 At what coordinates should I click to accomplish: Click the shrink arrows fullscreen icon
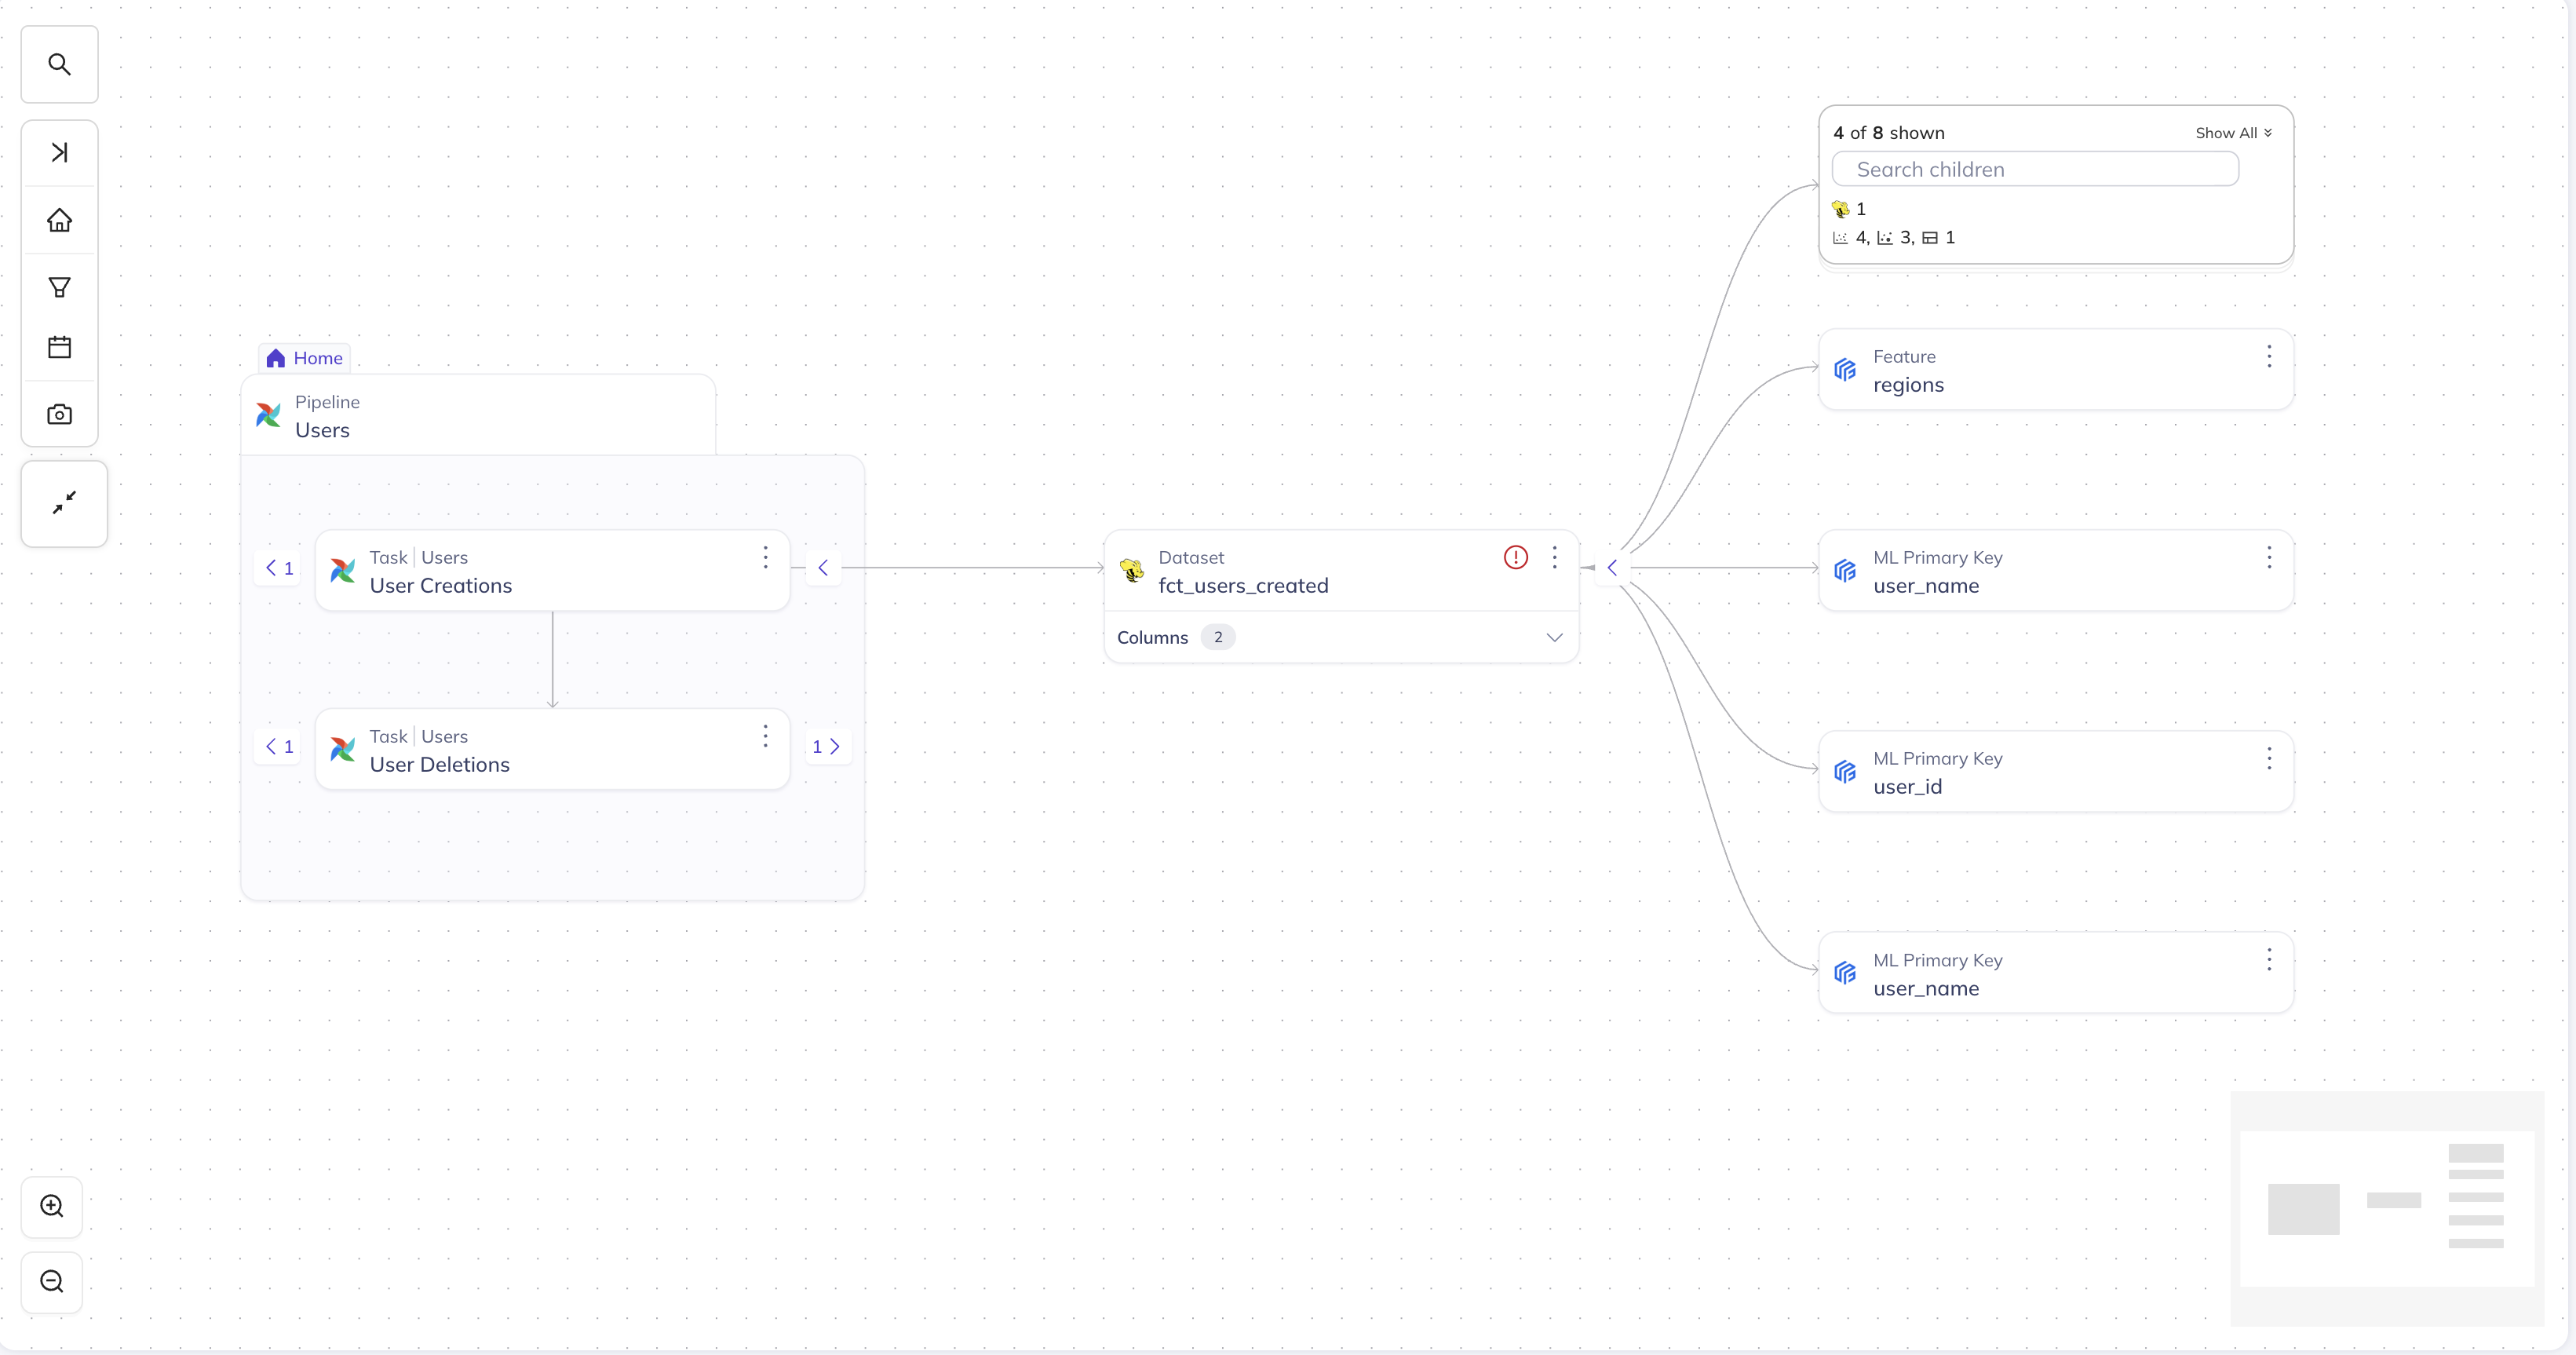click(x=64, y=503)
